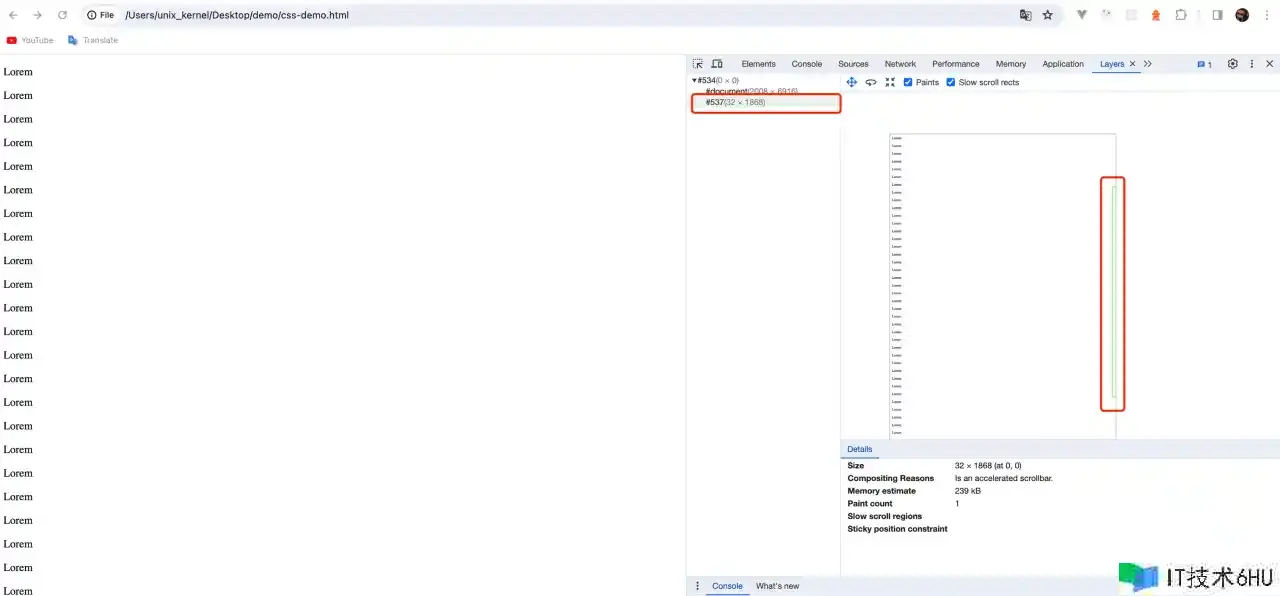This screenshot has height=596, width=1280.
Task: Disable Slow scroll rects checkbox
Action: click(951, 82)
